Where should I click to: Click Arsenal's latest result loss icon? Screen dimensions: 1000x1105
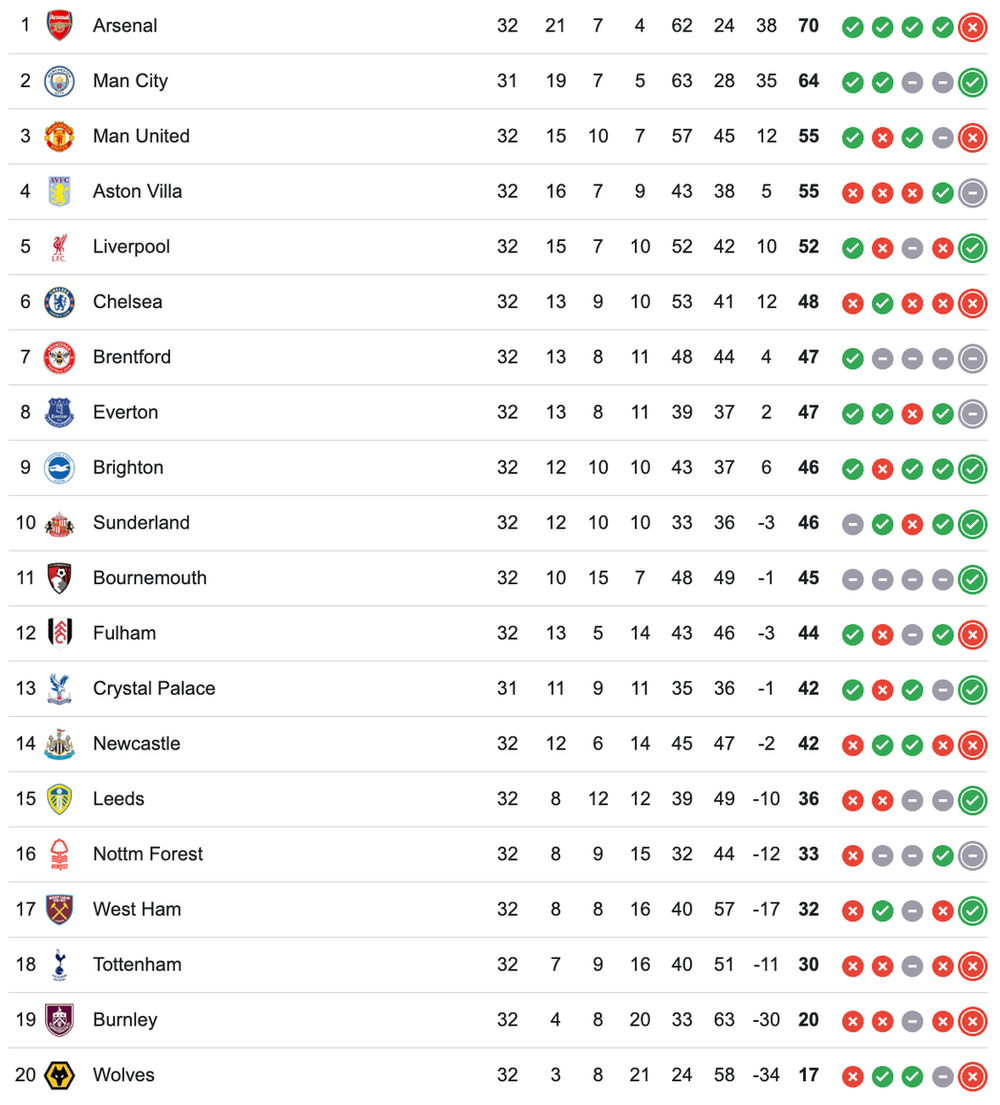pos(972,27)
